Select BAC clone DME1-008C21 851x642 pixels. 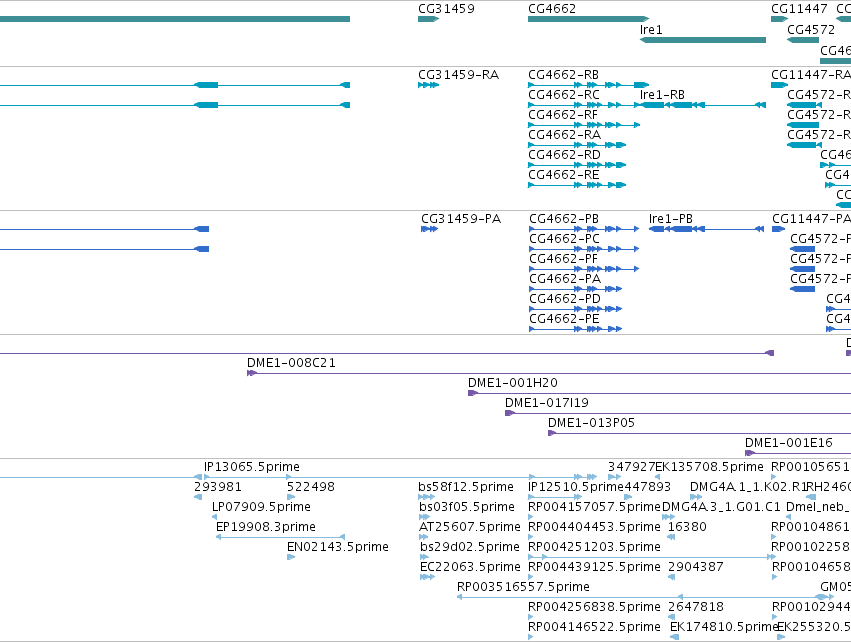[291, 363]
